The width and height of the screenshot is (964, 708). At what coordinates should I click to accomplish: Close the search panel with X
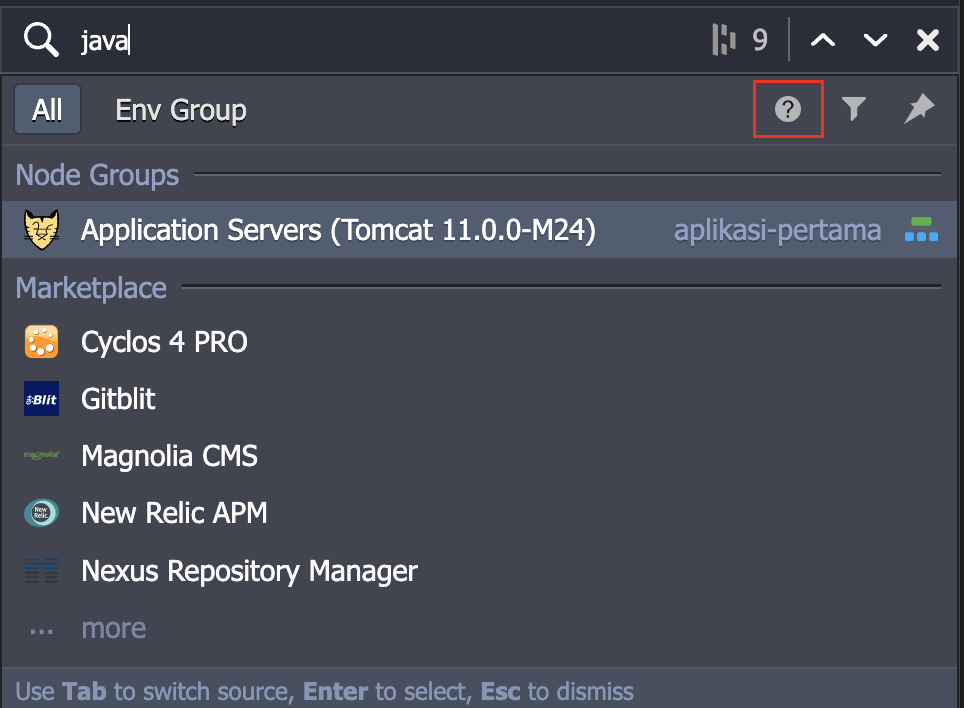pos(928,41)
